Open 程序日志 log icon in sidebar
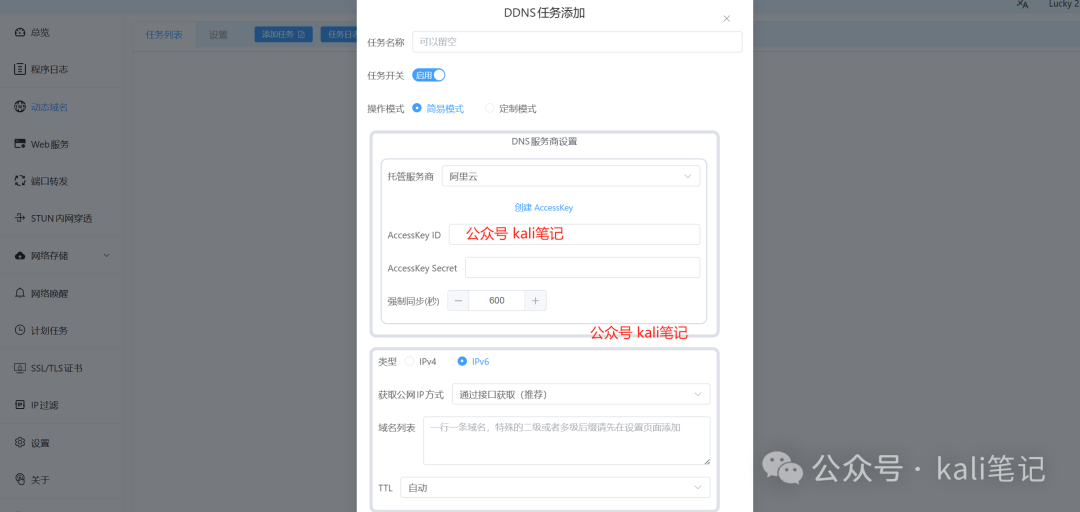The height and width of the screenshot is (512, 1080). (20, 70)
